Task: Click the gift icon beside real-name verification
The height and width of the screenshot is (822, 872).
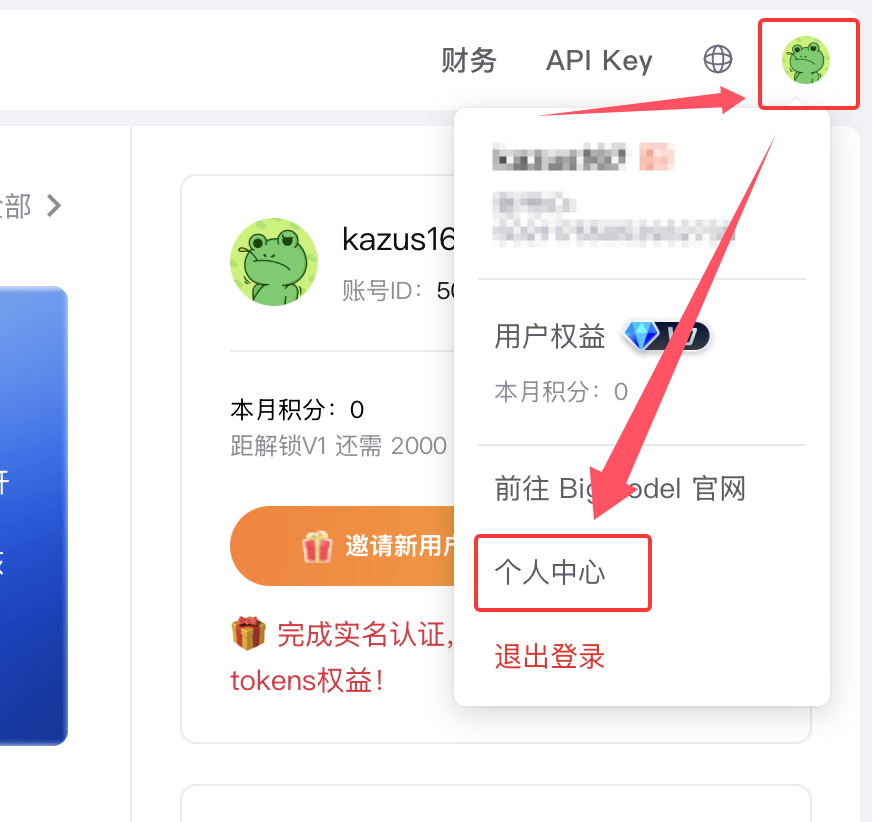Action: click(x=248, y=633)
